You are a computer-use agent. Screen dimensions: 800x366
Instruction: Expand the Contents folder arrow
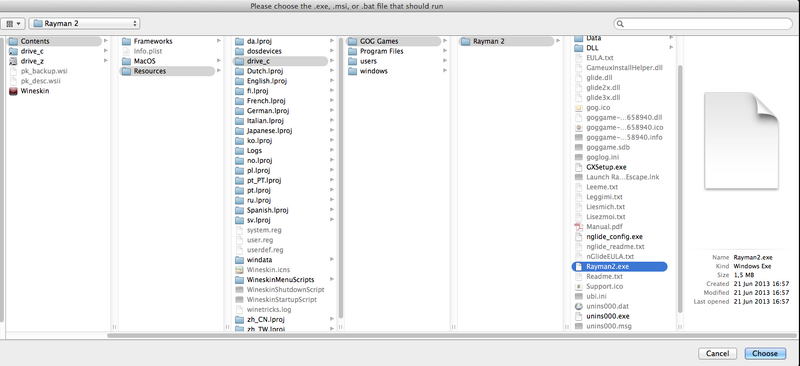click(x=106, y=41)
